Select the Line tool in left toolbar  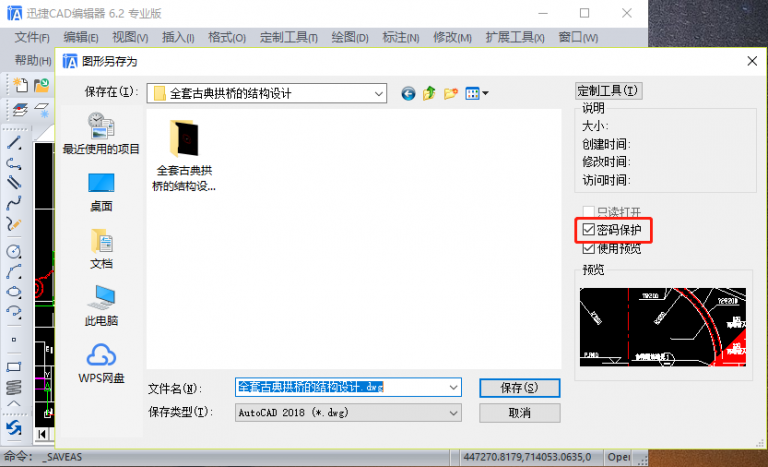click(14, 143)
